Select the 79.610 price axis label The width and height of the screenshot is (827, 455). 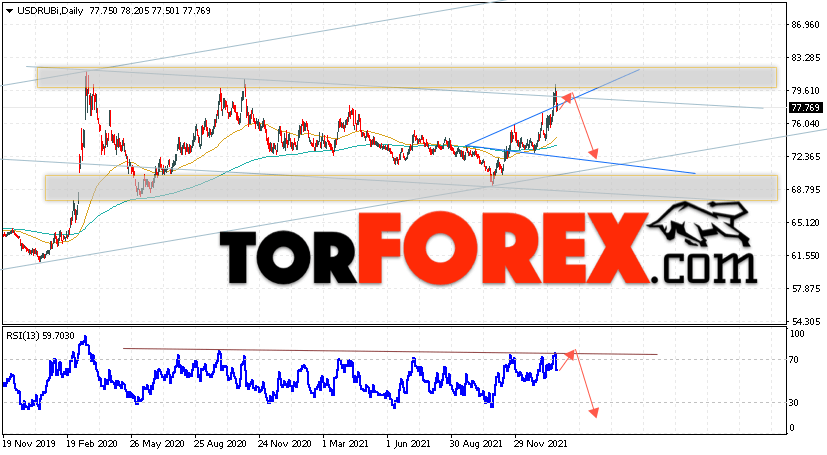pyautogui.click(x=805, y=91)
